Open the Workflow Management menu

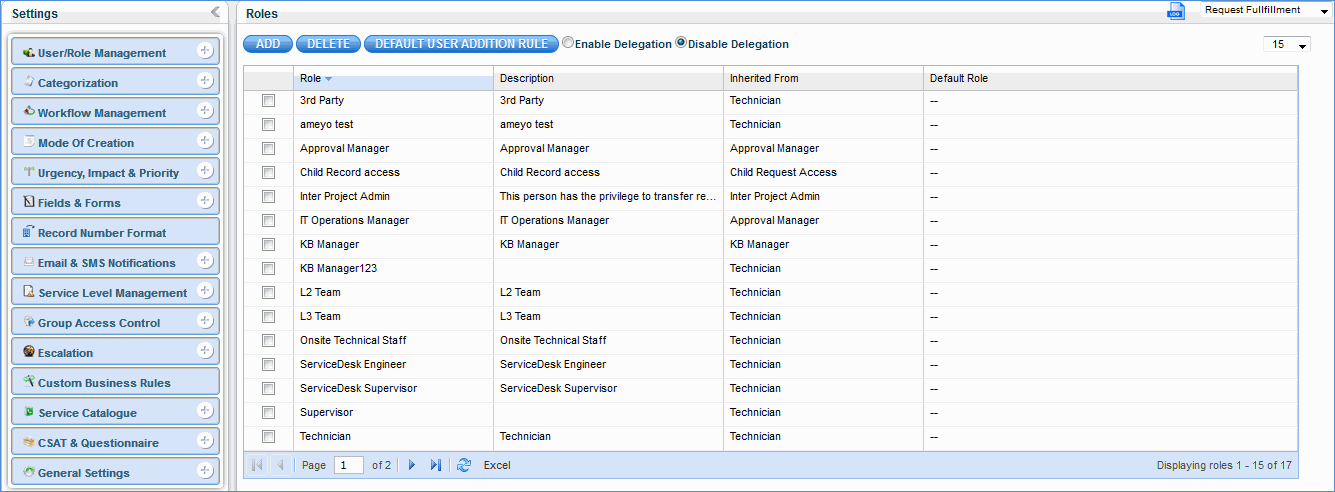[101, 113]
